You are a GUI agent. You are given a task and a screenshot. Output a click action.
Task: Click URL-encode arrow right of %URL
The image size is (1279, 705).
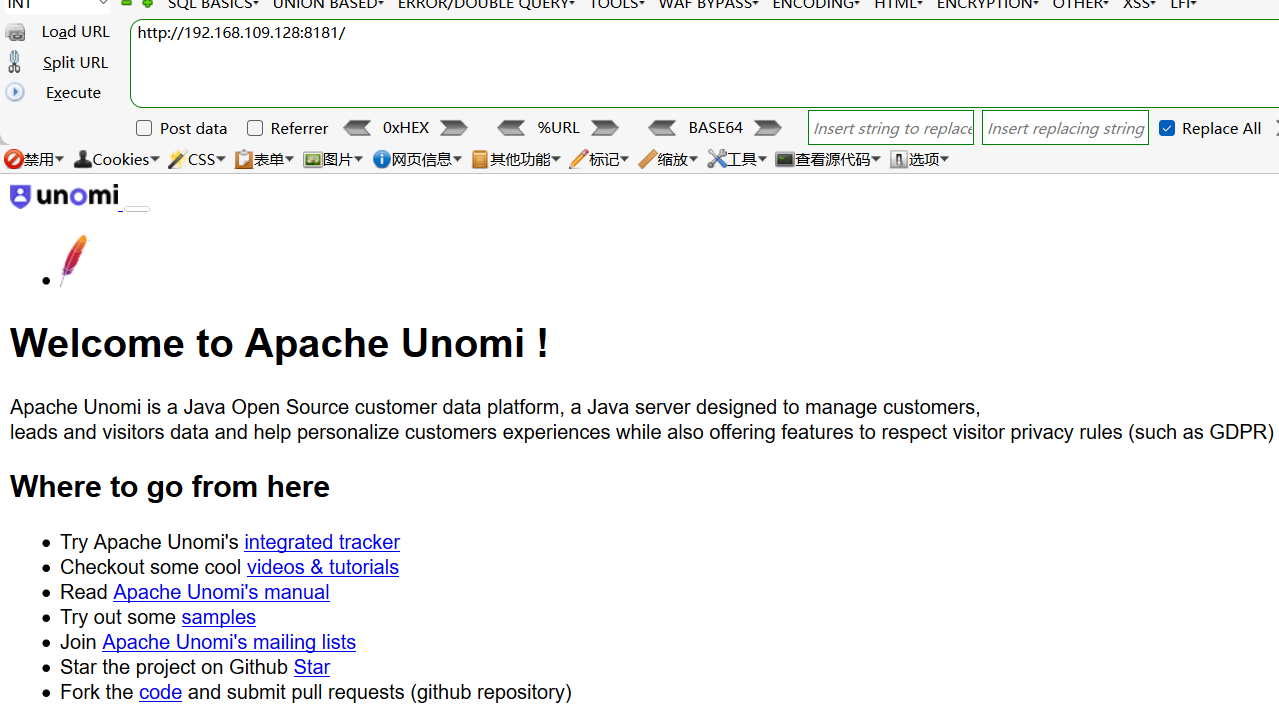[x=605, y=128]
